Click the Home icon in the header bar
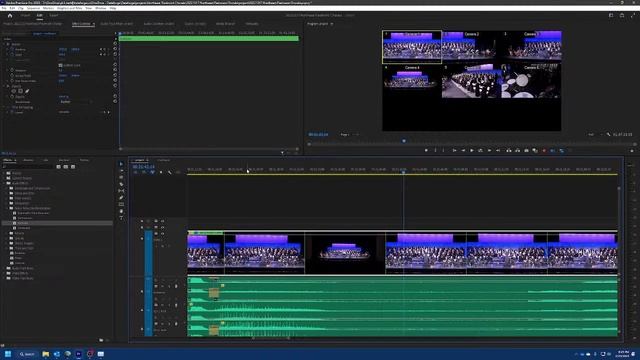The width and height of the screenshot is (640, 360). [x=10, y=16]
